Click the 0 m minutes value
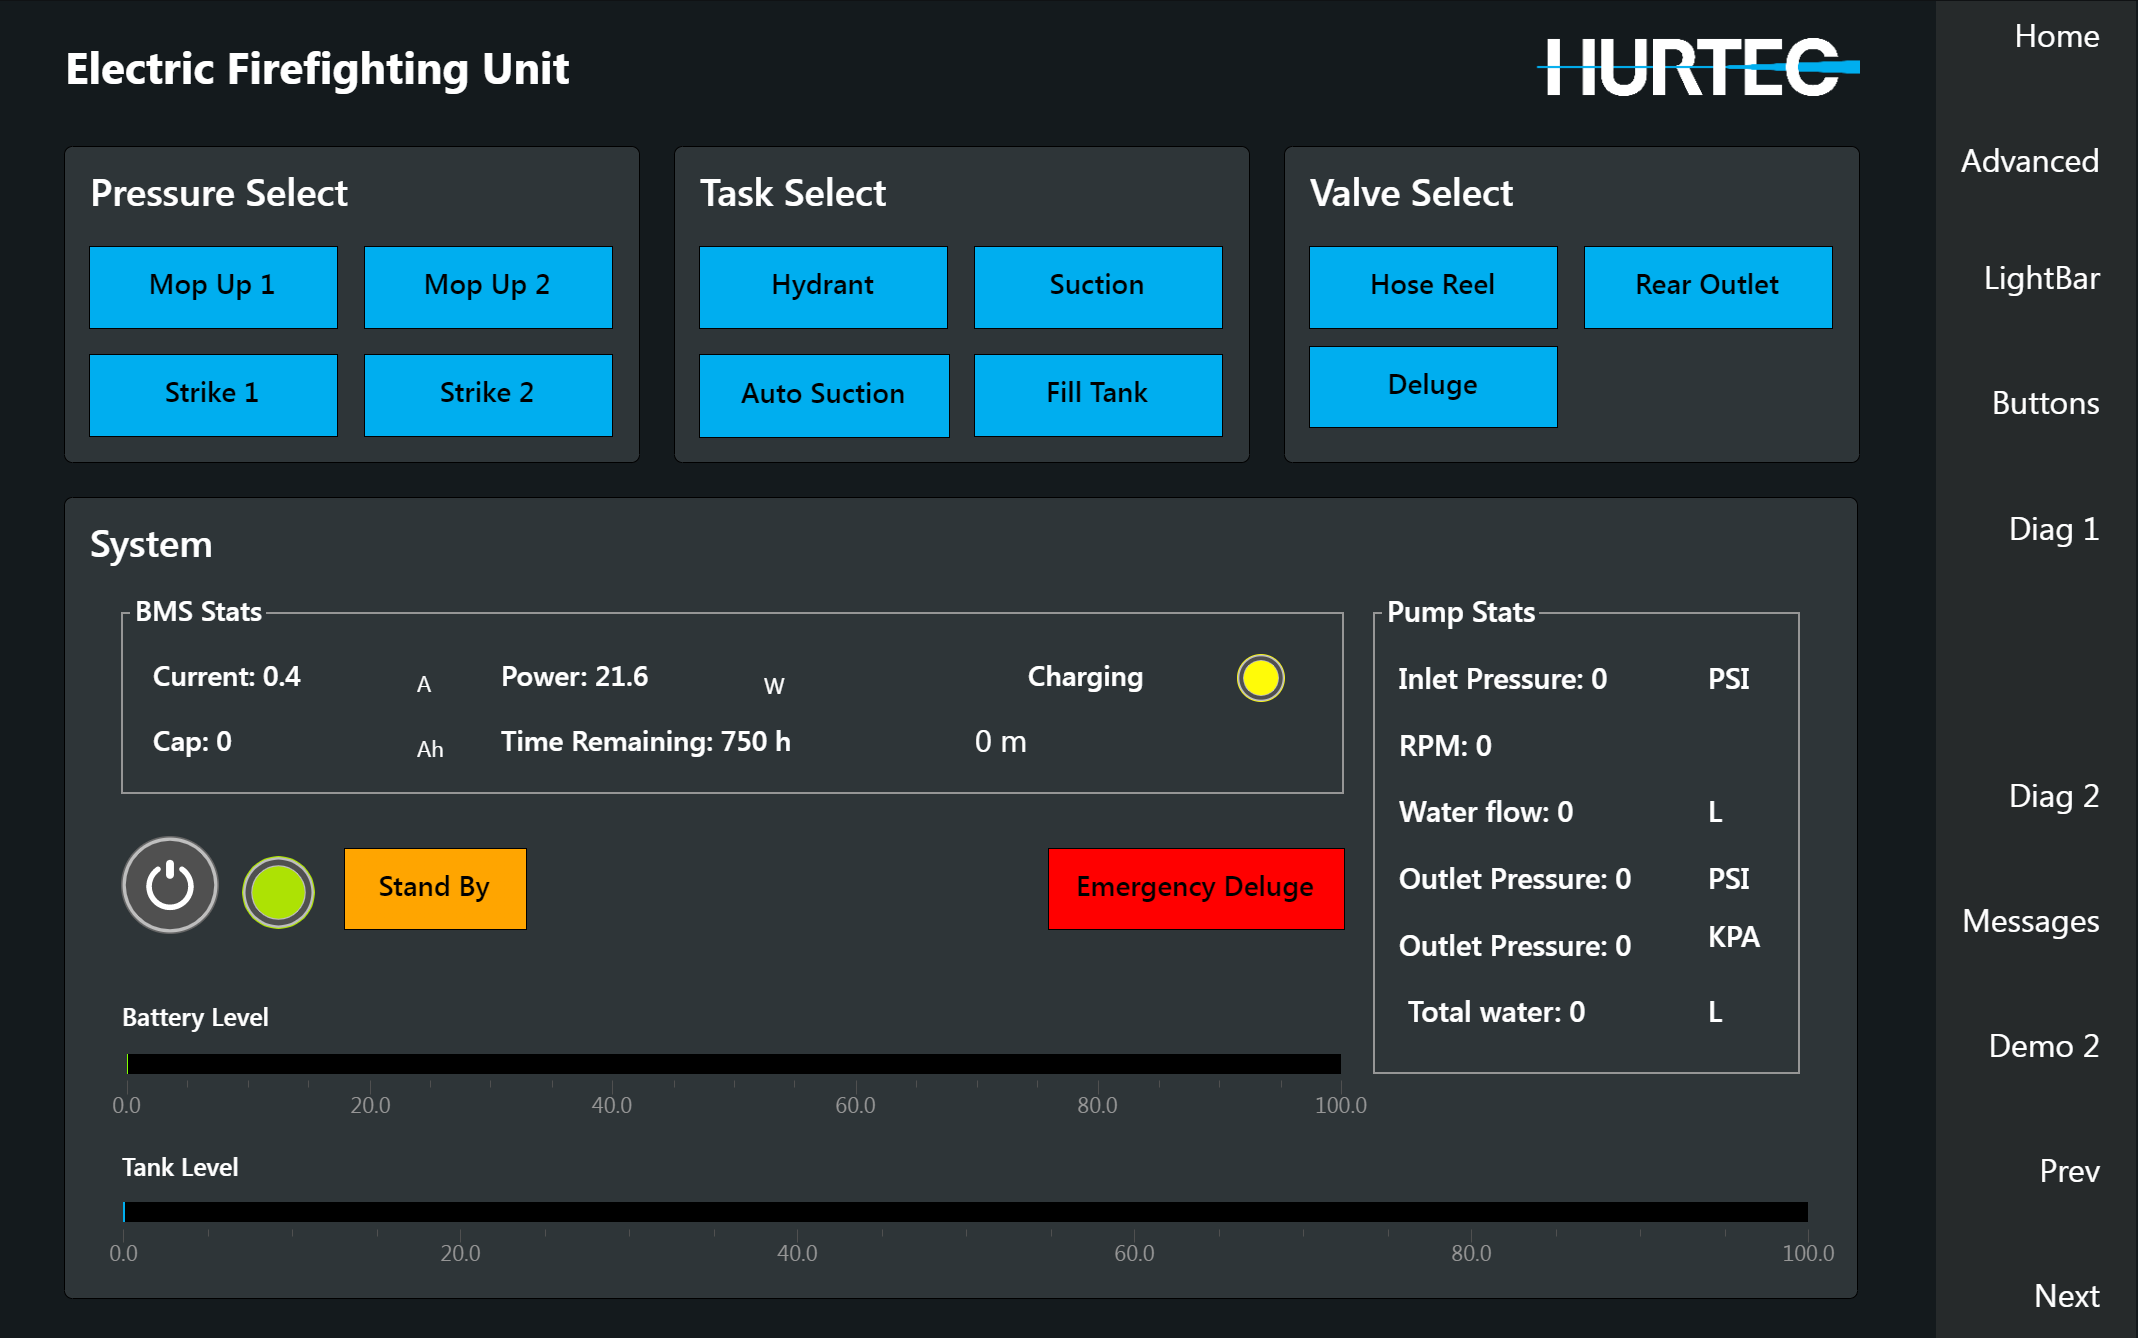 1001,742
